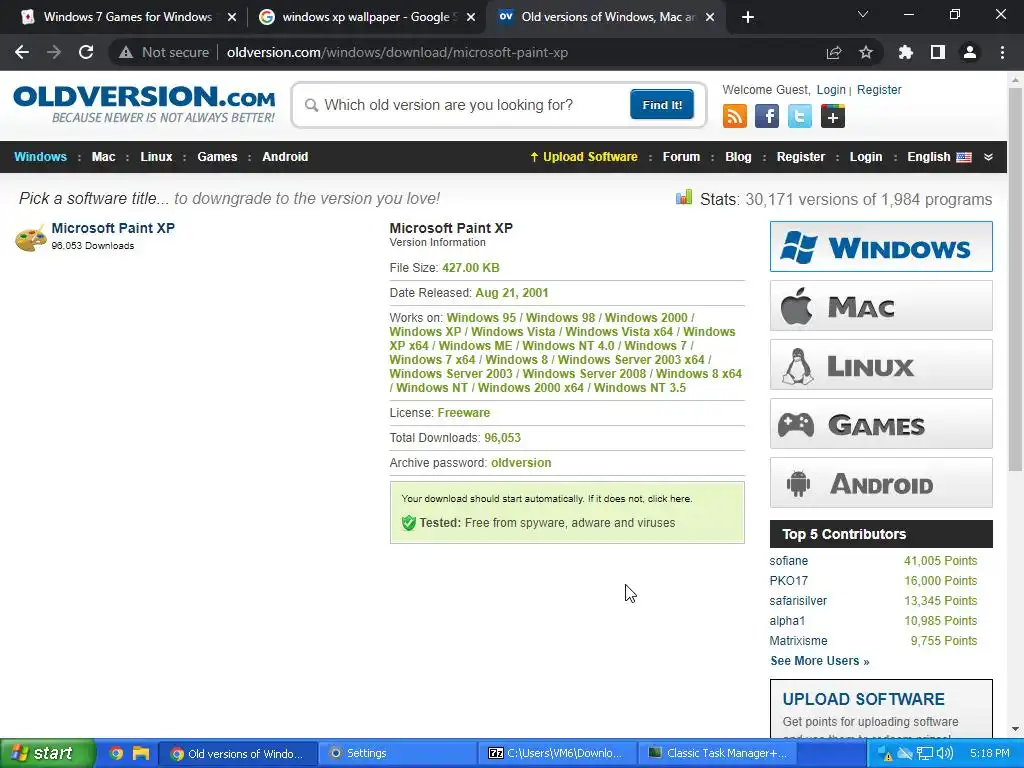Screen dimensions: 1024x768
Task: Open the Chrome profile icon
Action: [x=970, y=52]
